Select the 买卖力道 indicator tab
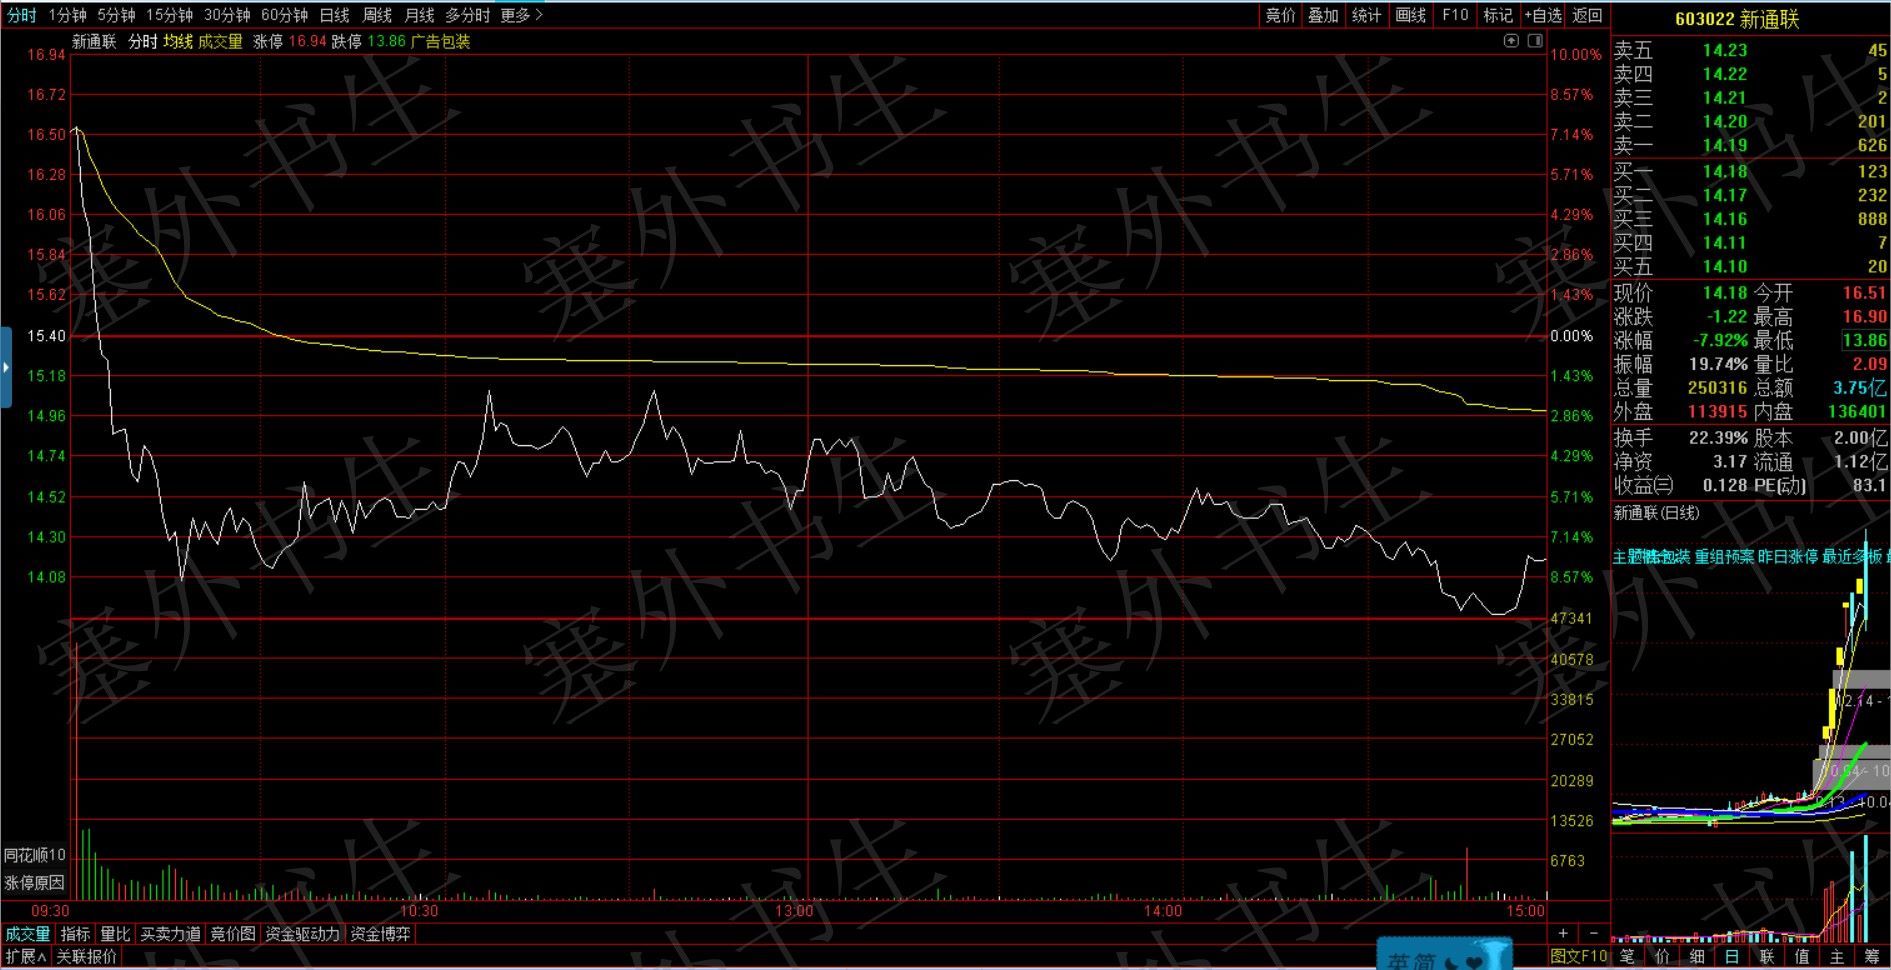The height and width of the screenshot is (970, 1891). pyautogui.click(x=170, y=934)
